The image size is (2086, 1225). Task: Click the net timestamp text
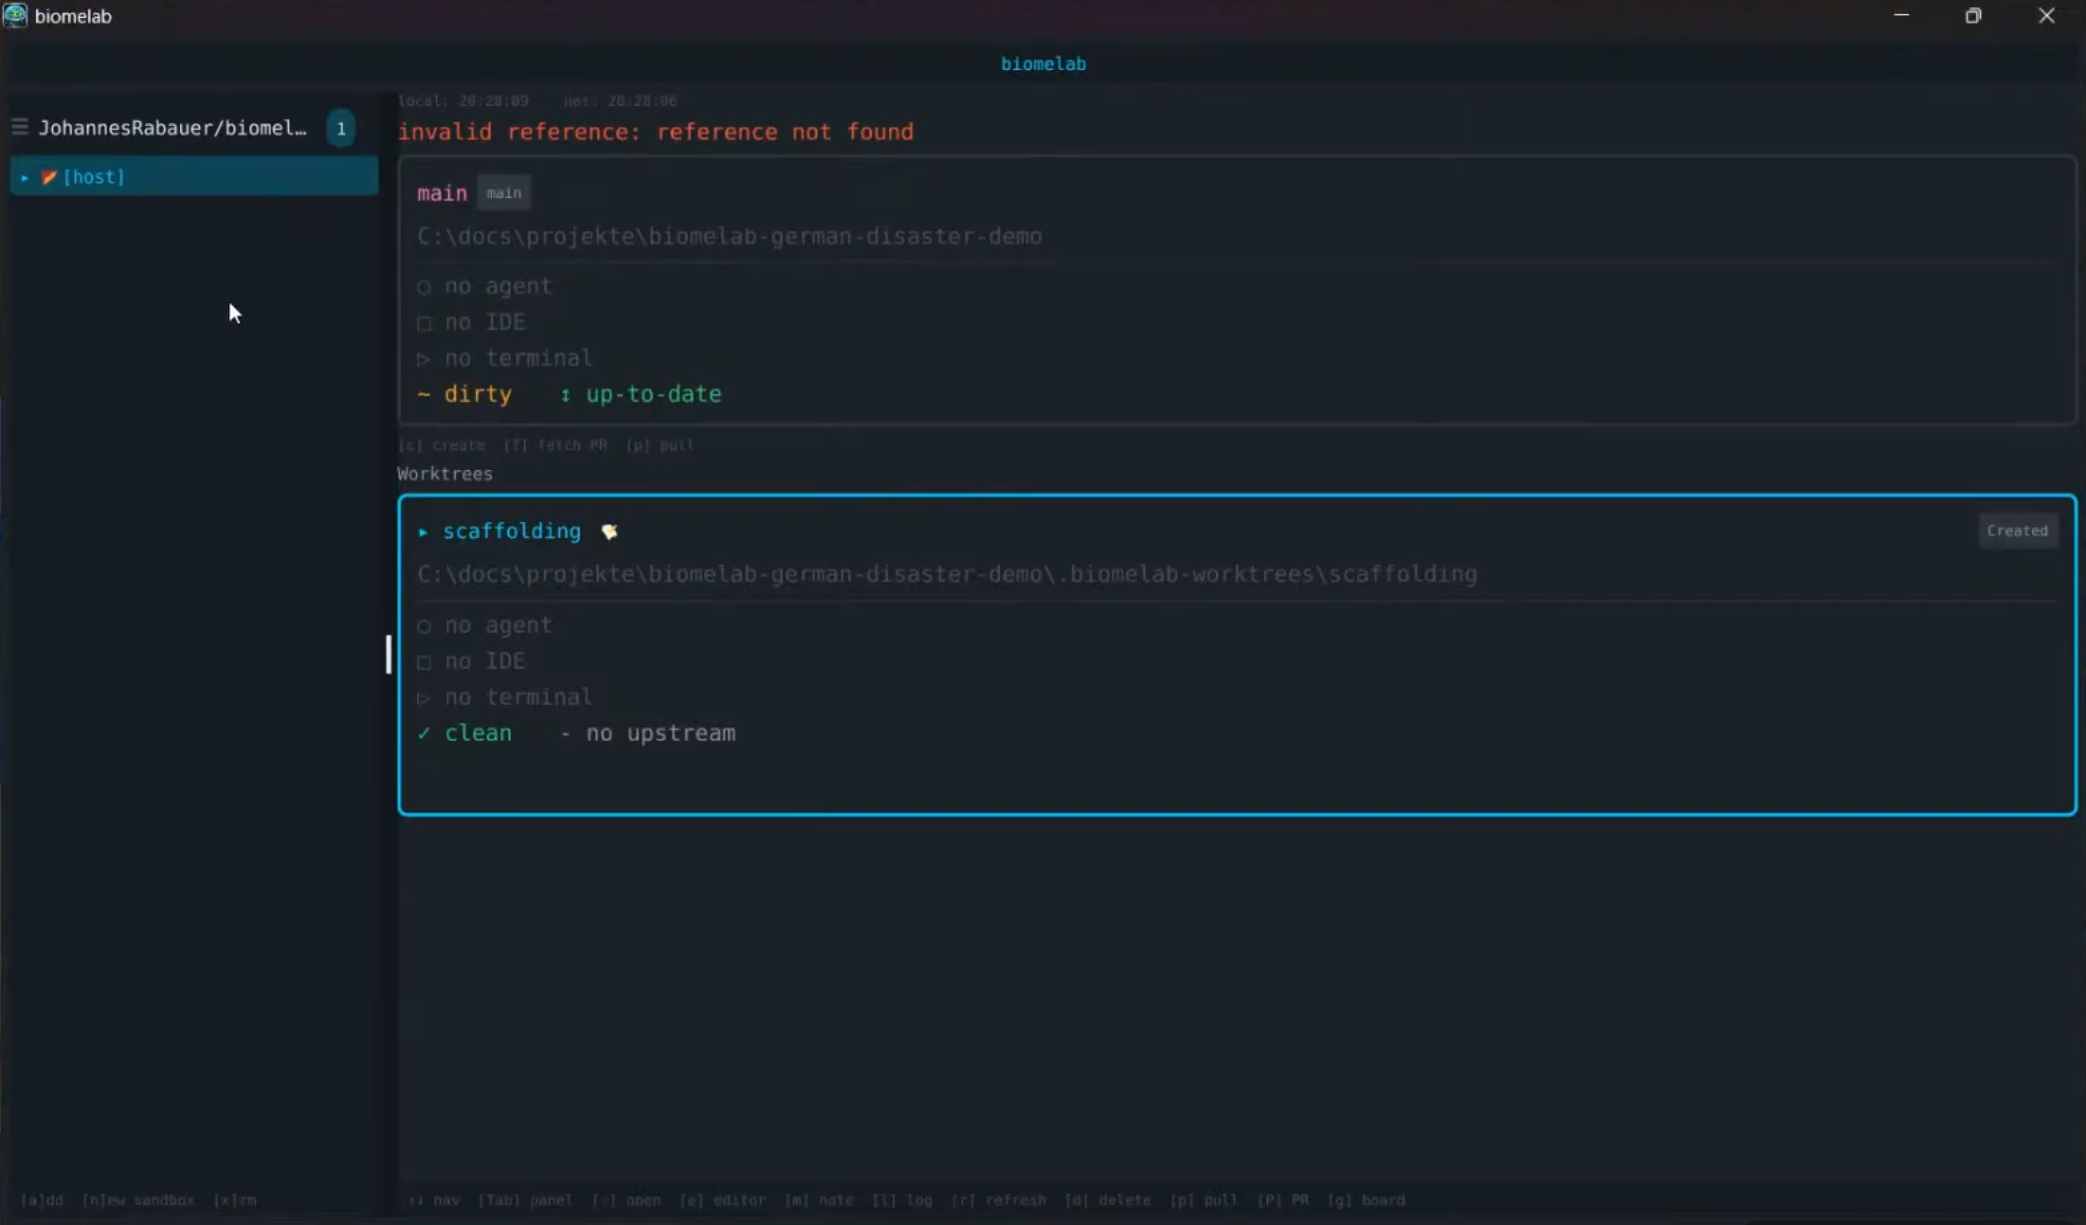[x=620, y=101]
